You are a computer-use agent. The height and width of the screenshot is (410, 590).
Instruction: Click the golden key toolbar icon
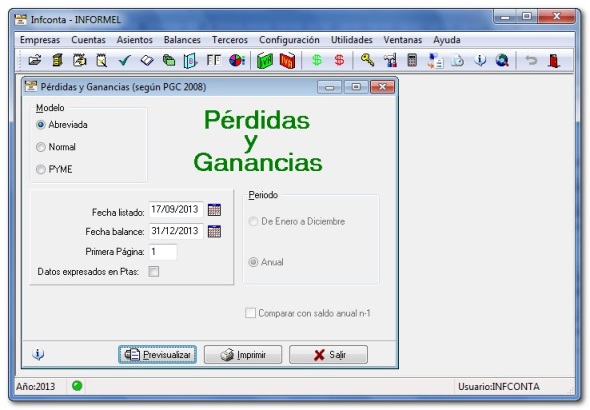pyautogui.click(x=368, y=60)
